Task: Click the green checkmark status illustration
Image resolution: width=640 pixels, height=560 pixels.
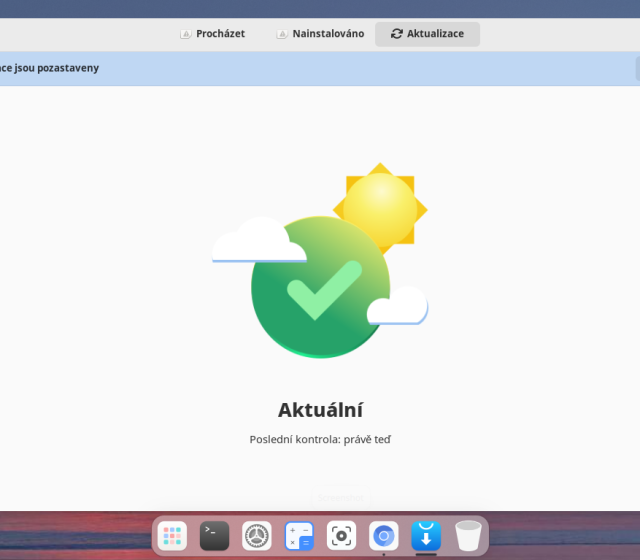Action: [318, 290]
